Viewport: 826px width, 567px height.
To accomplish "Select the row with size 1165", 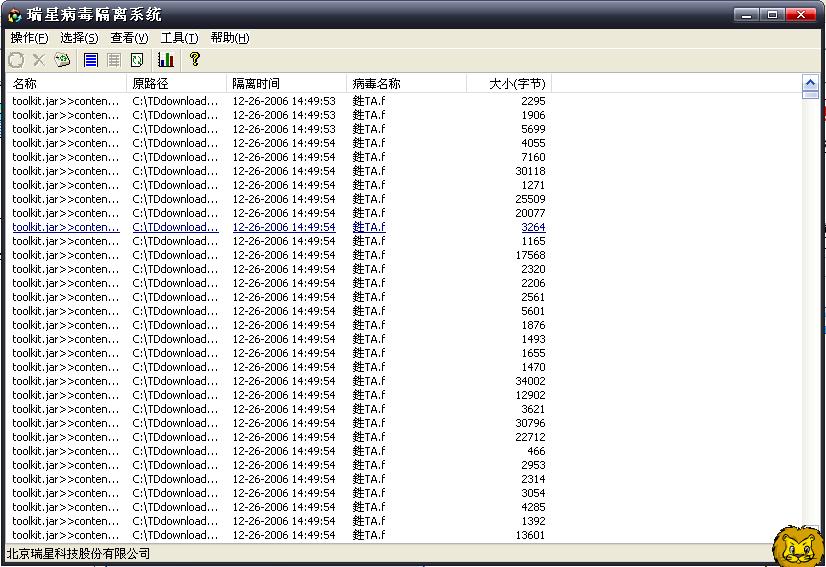I will pyautogui.click(x=279, y=241).
